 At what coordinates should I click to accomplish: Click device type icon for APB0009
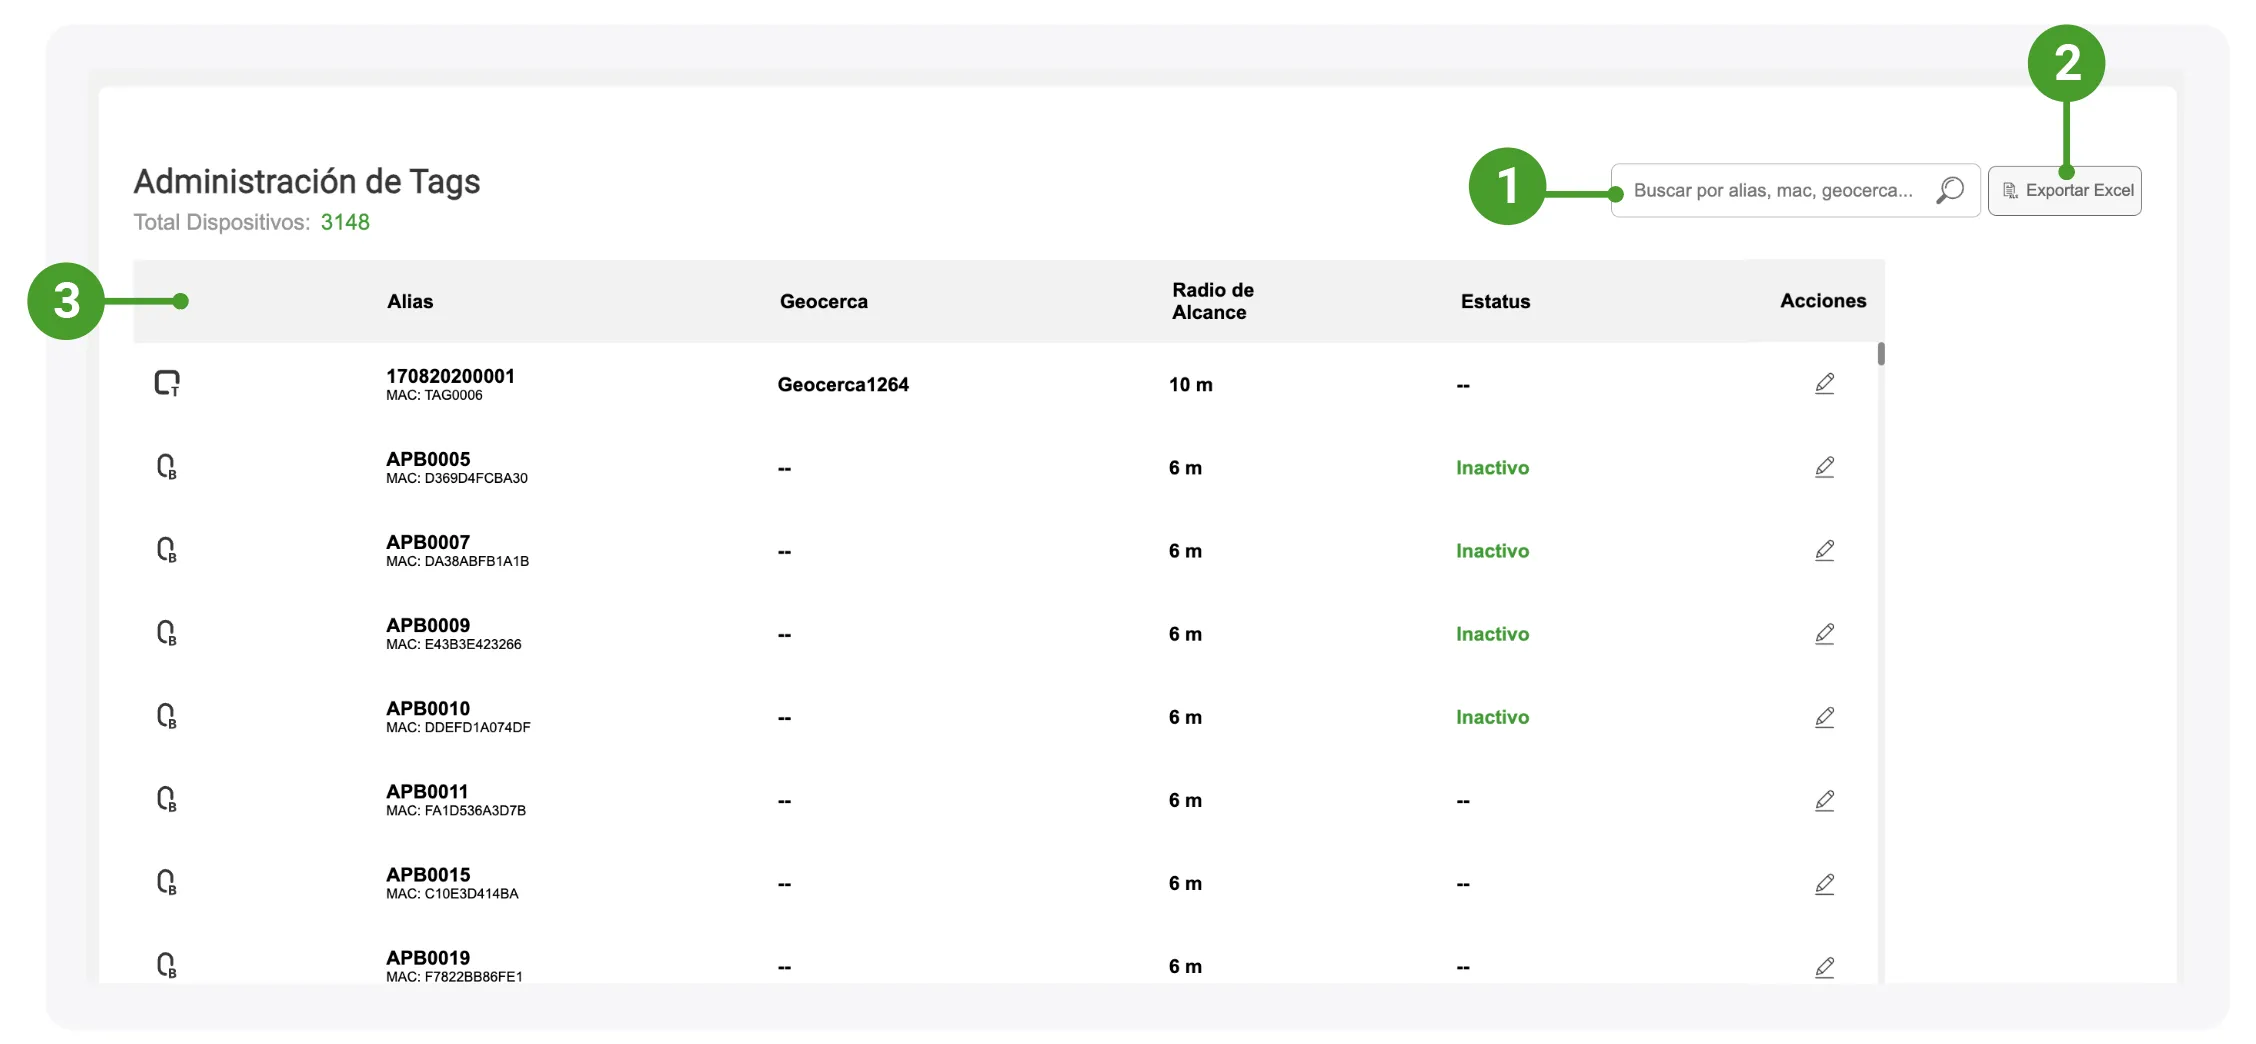pyautogui.click(x=167, y=633)
